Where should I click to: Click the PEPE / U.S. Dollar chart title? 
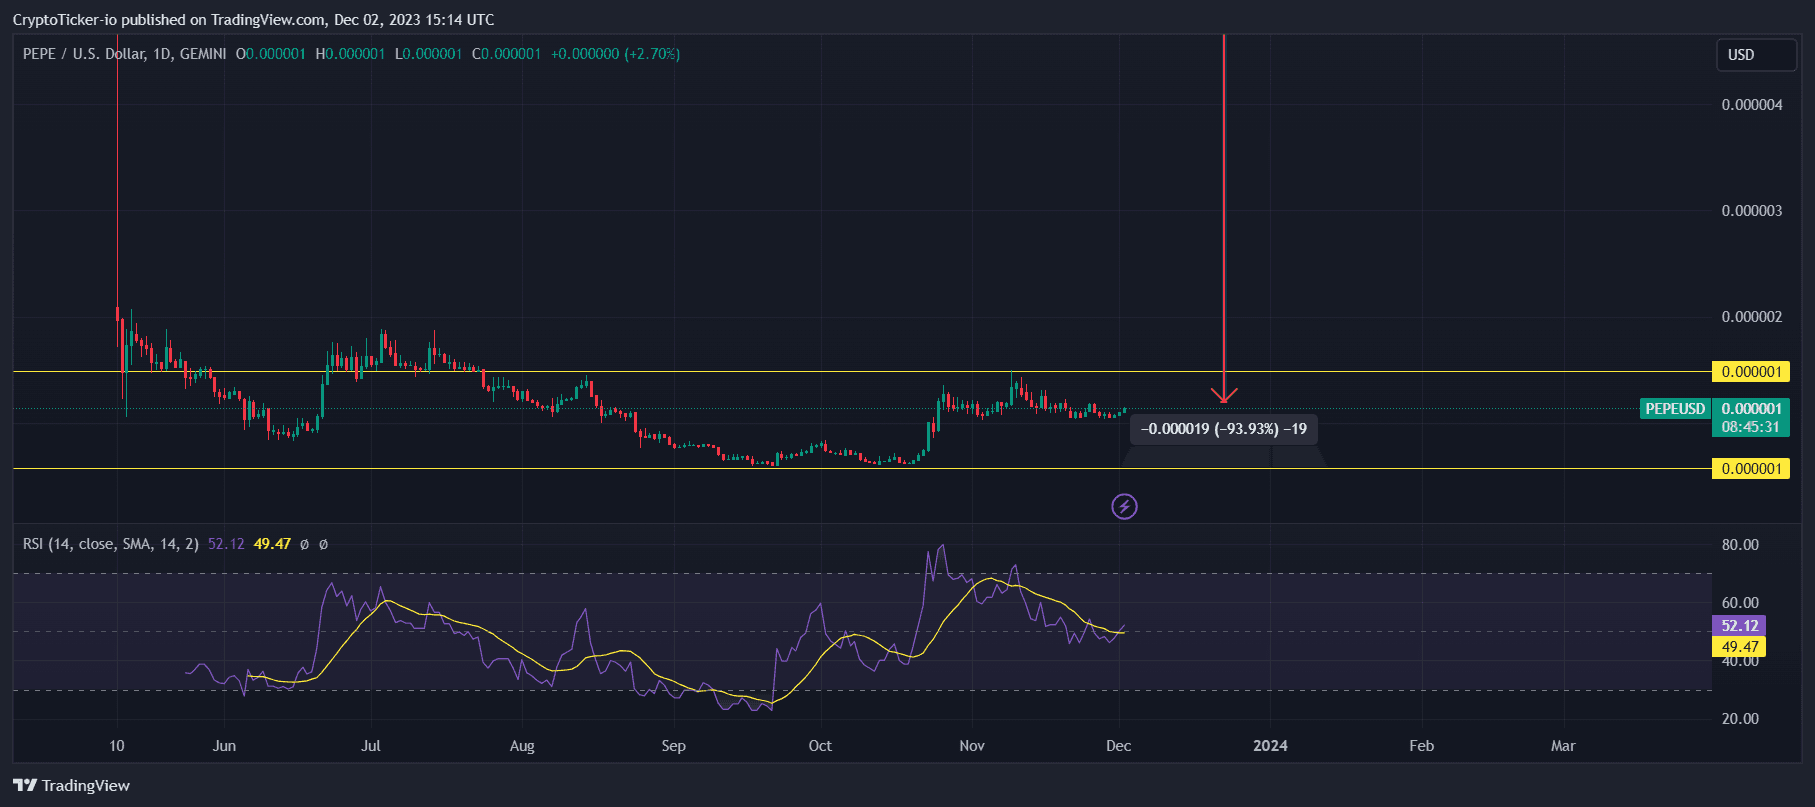click(83, 54)
